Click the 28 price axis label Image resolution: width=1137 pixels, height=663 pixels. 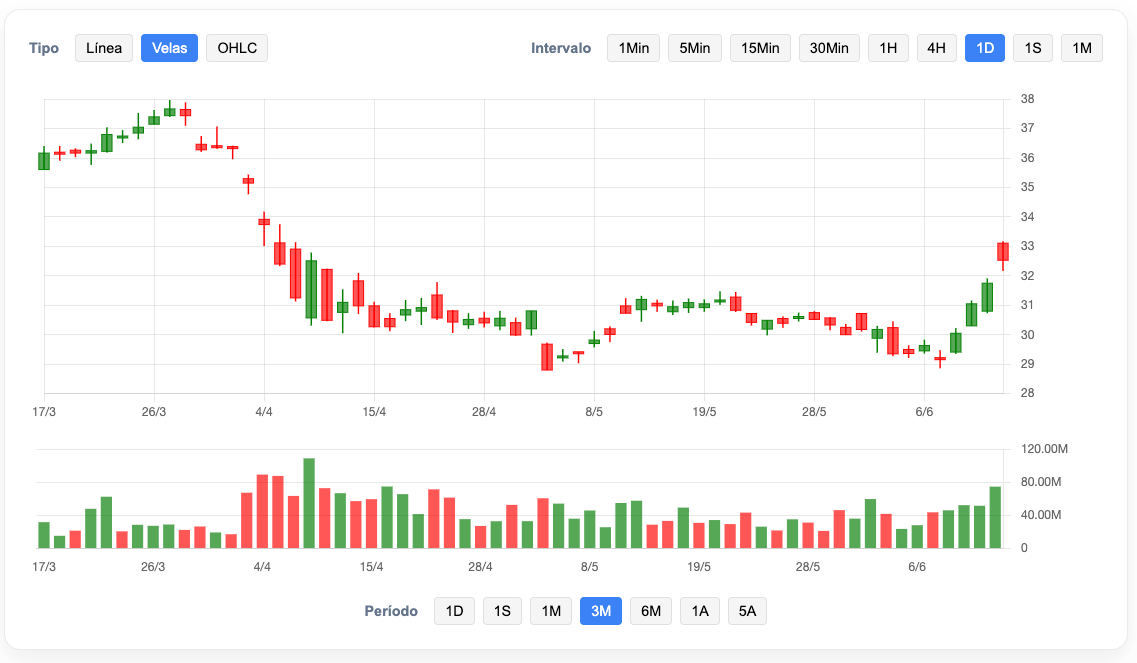(1027, 393)
